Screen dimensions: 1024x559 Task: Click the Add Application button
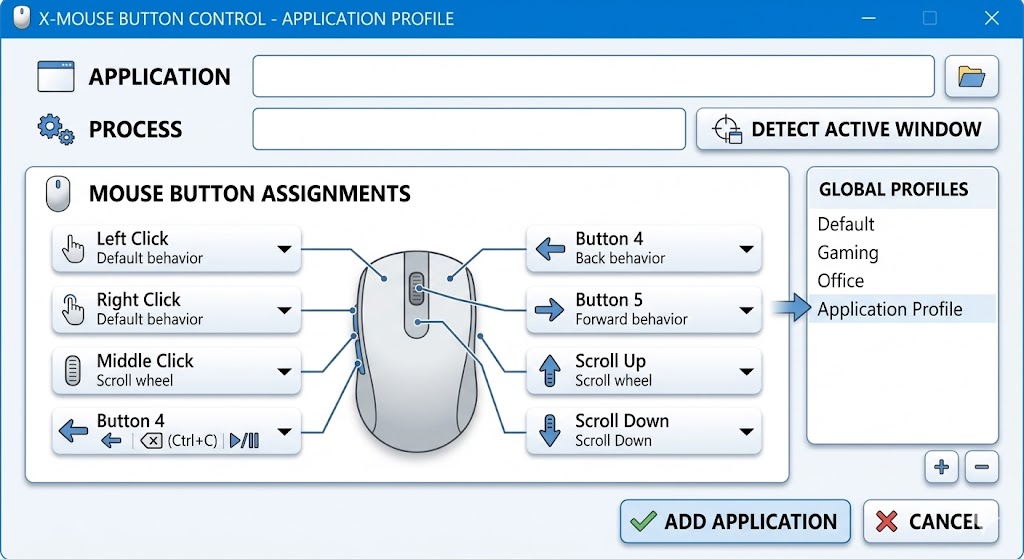(x=735, y=521)
